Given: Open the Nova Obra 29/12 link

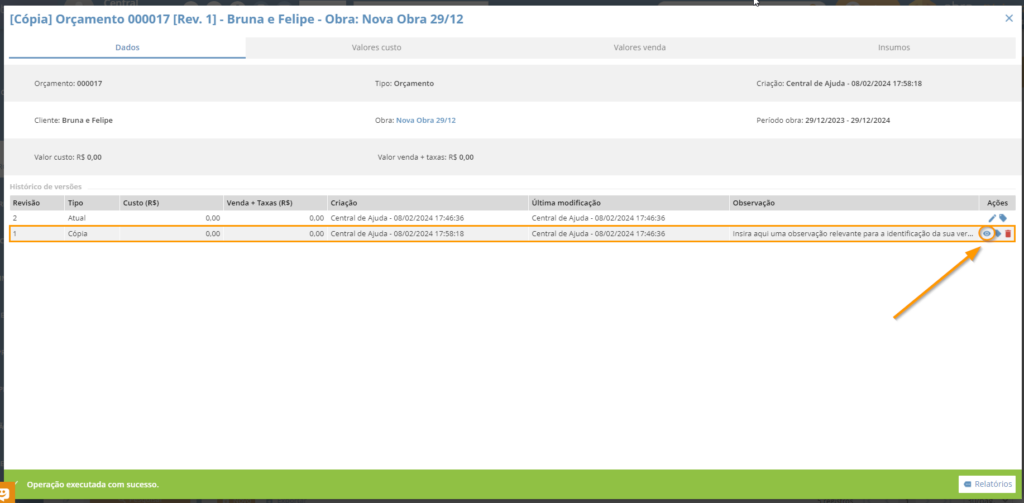Looking at the screenshot, I should pyautogui.click(x=426, y=121).
